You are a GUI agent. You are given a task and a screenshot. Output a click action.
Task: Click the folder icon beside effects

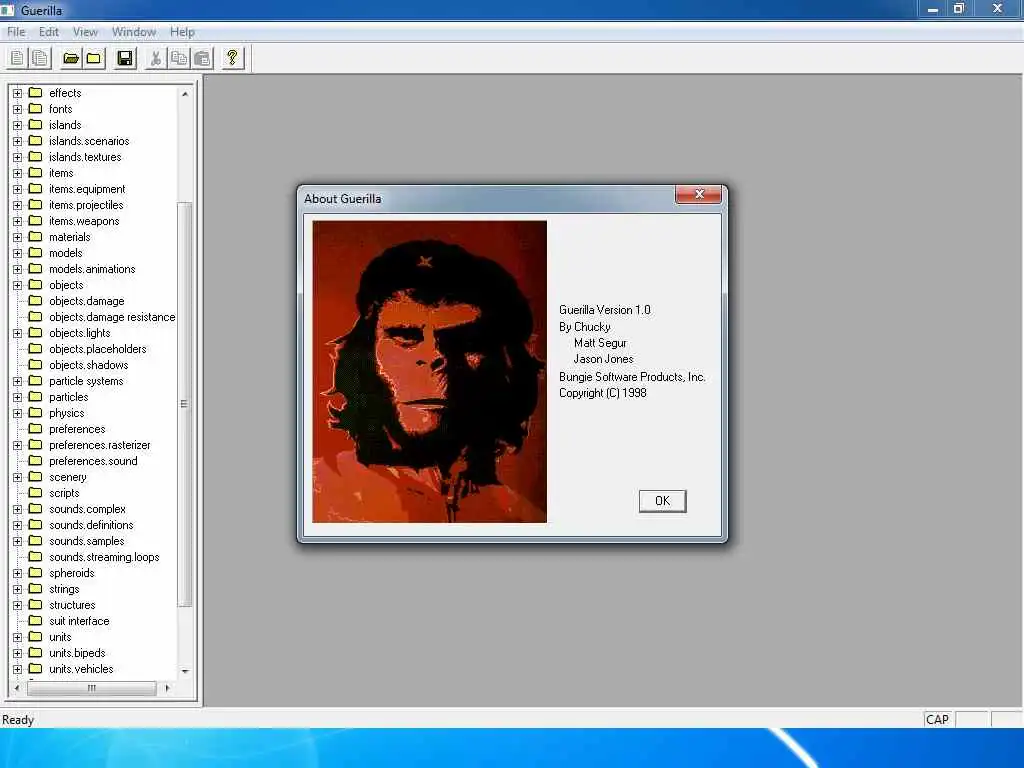(36, 93)
